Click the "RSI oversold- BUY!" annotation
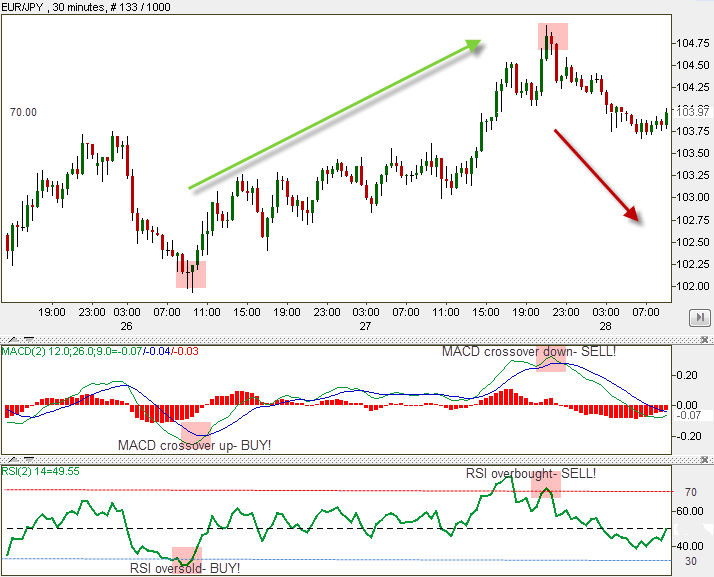The height and width of the screenshot is (577, 714). pyautogui.click(x=185, y=568)
